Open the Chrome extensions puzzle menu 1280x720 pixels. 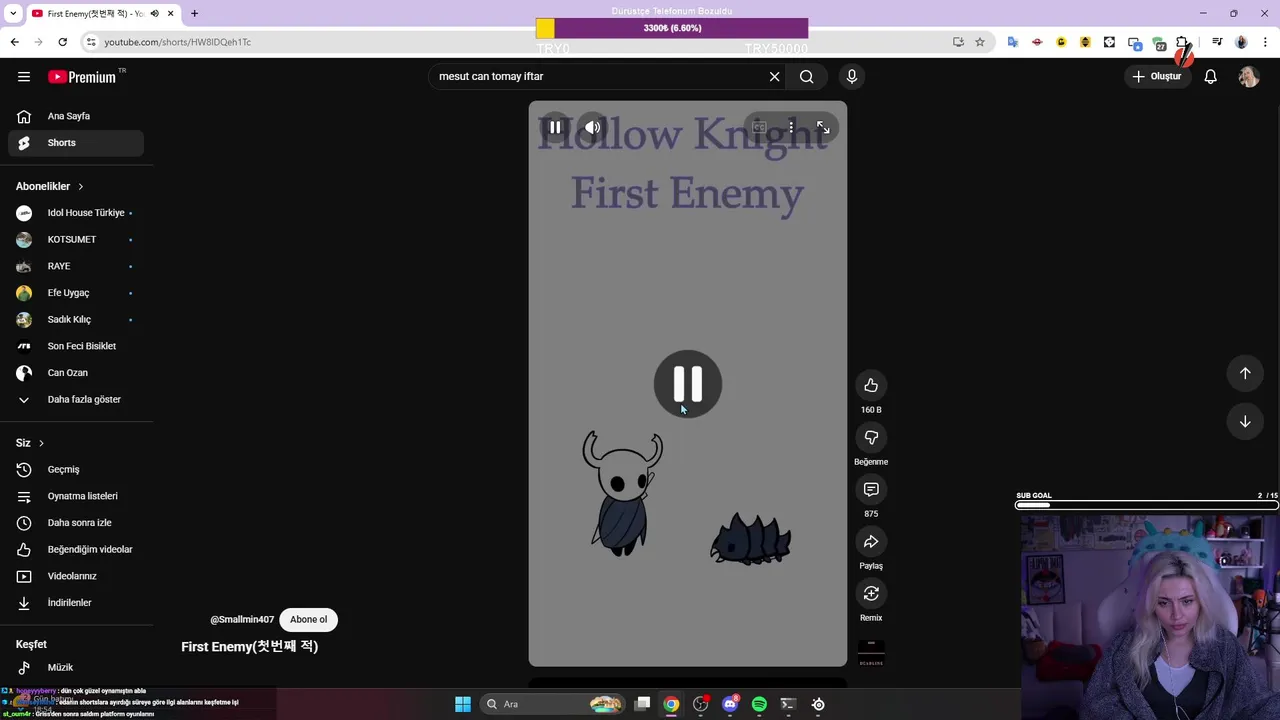coord(1183,42)
